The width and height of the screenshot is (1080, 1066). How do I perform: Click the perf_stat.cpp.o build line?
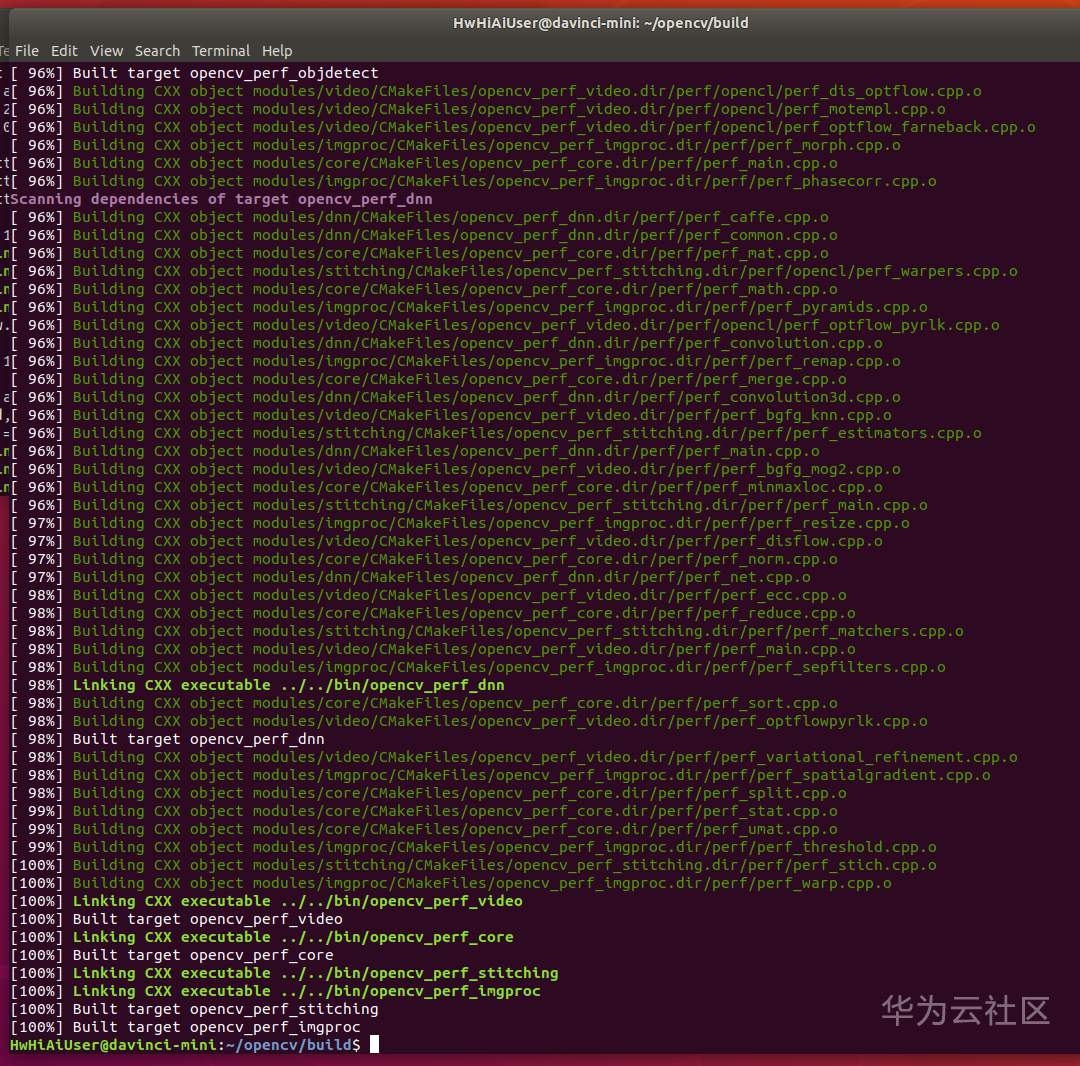click(424, 811)
